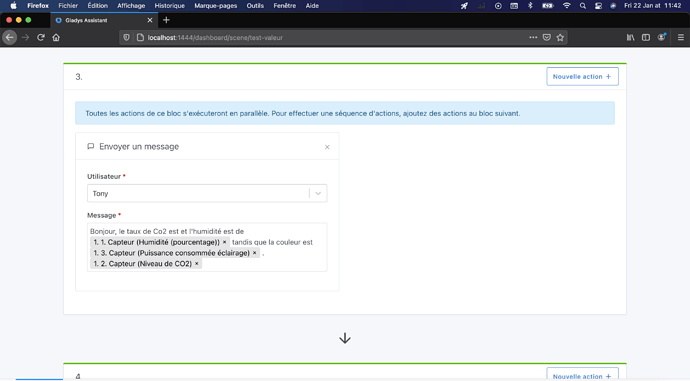Open the Firefox hamburger menu

tap(681, 37)
